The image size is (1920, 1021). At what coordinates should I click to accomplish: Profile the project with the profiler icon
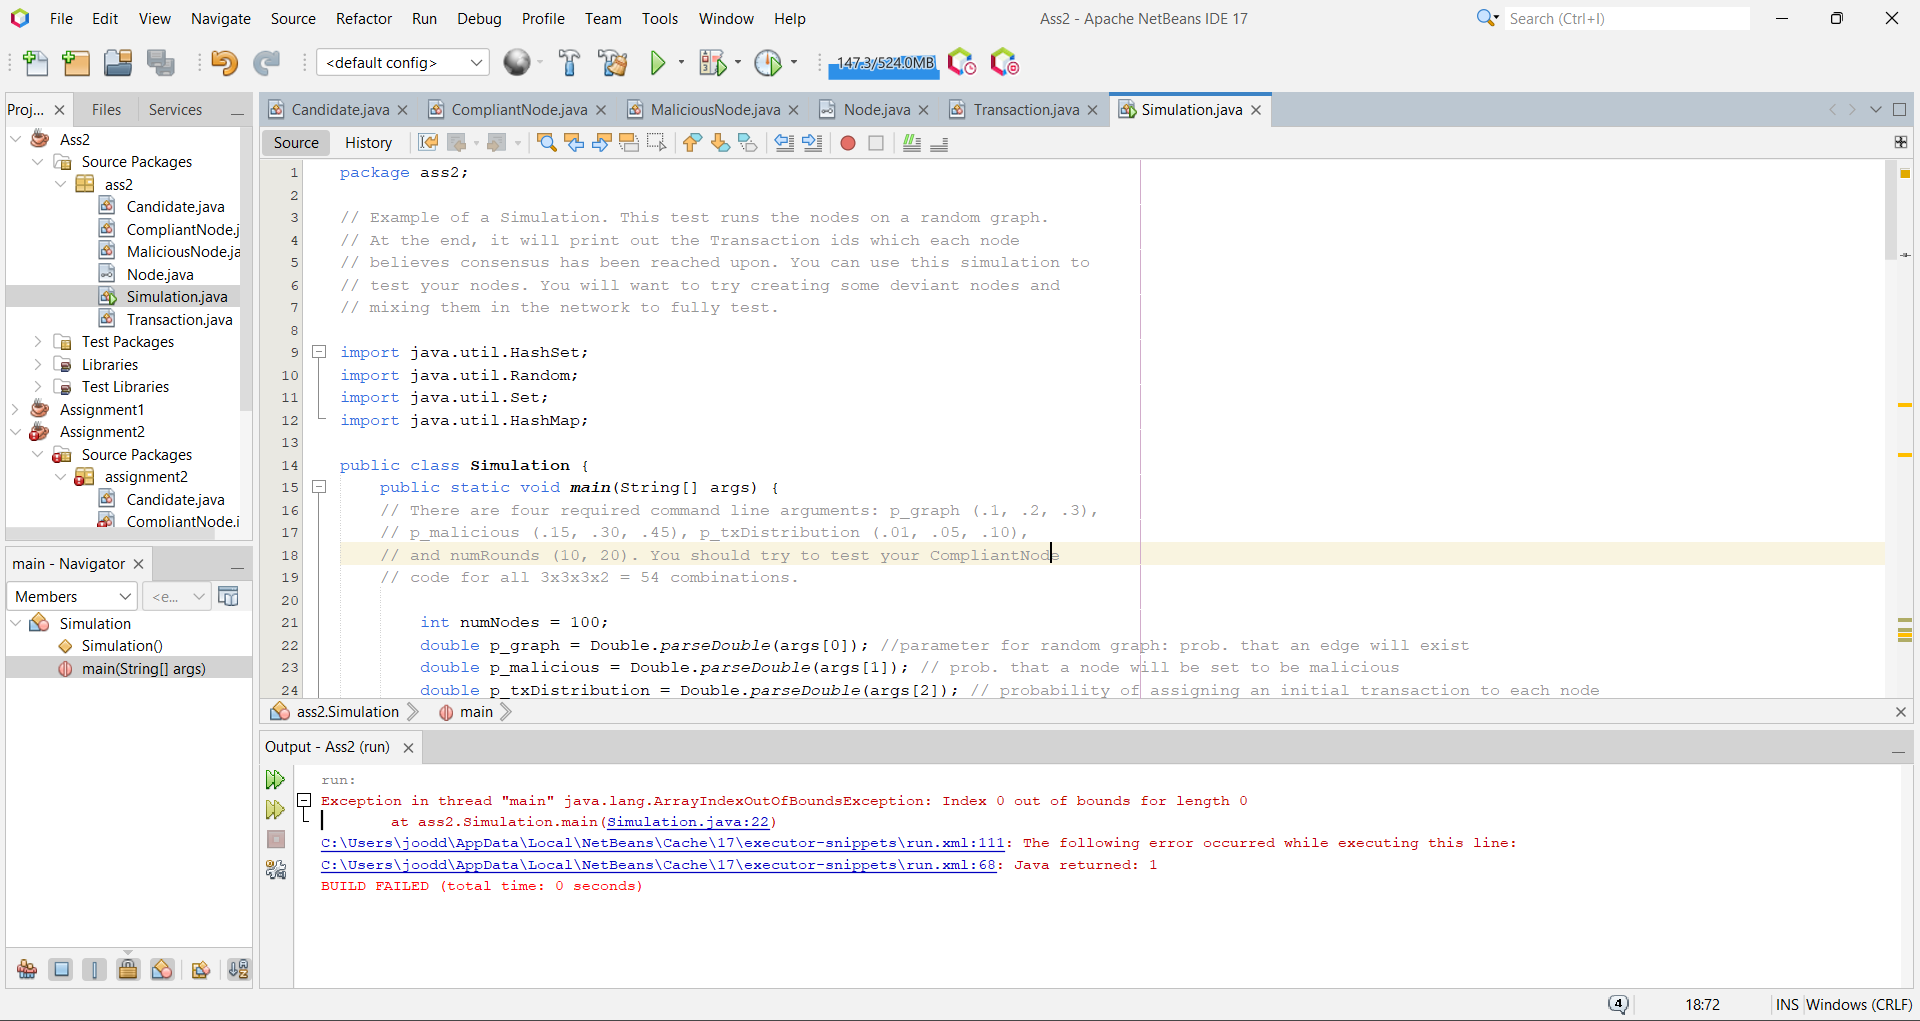(770, 62)
